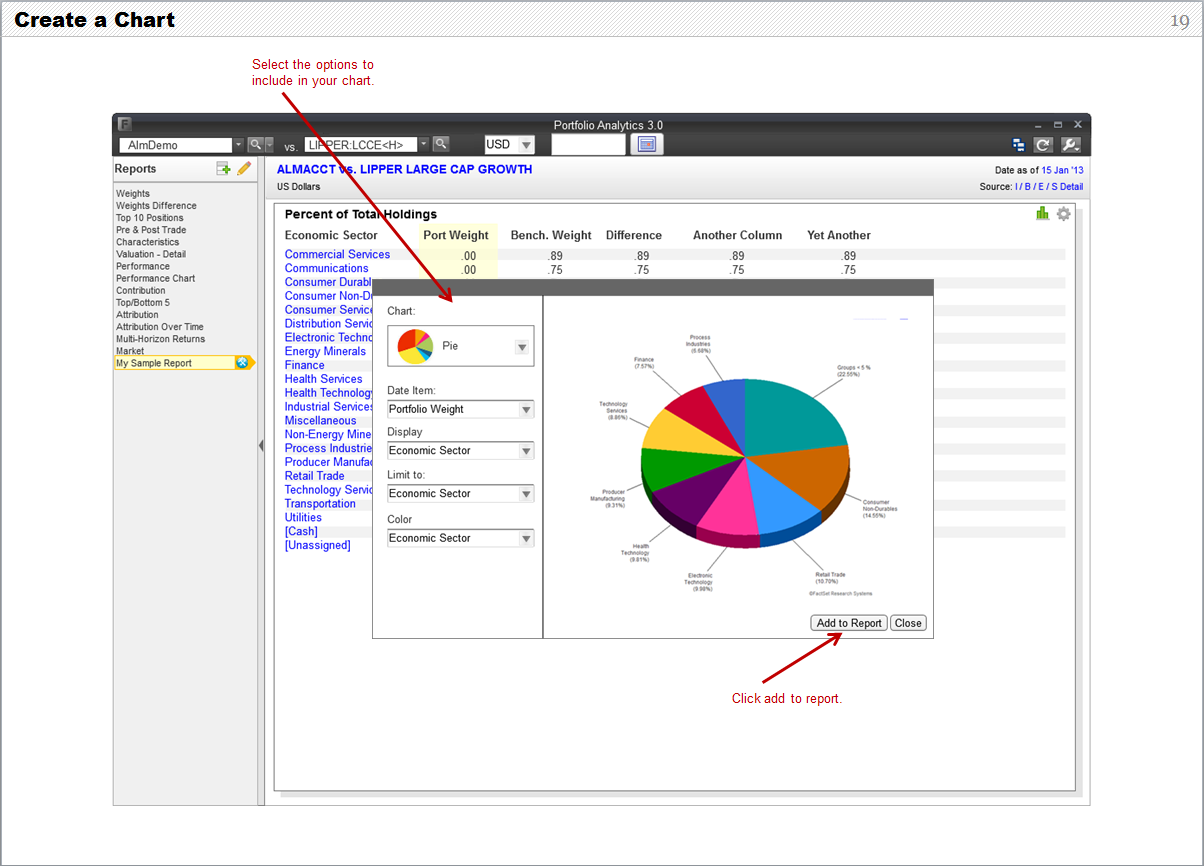
Task: Click the Another Column header
Action: [738, 236]
